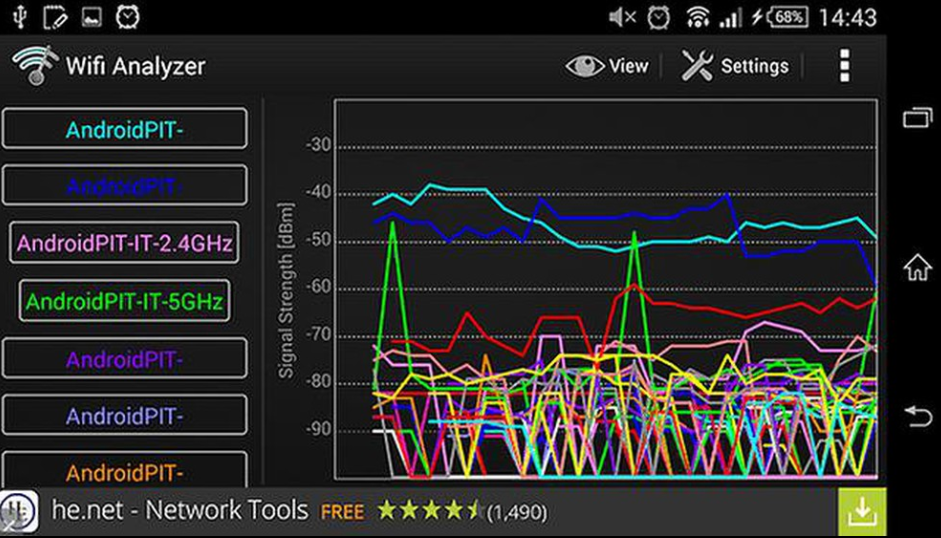
Task: Tap the ad's star rating
Action: point(430,511)
